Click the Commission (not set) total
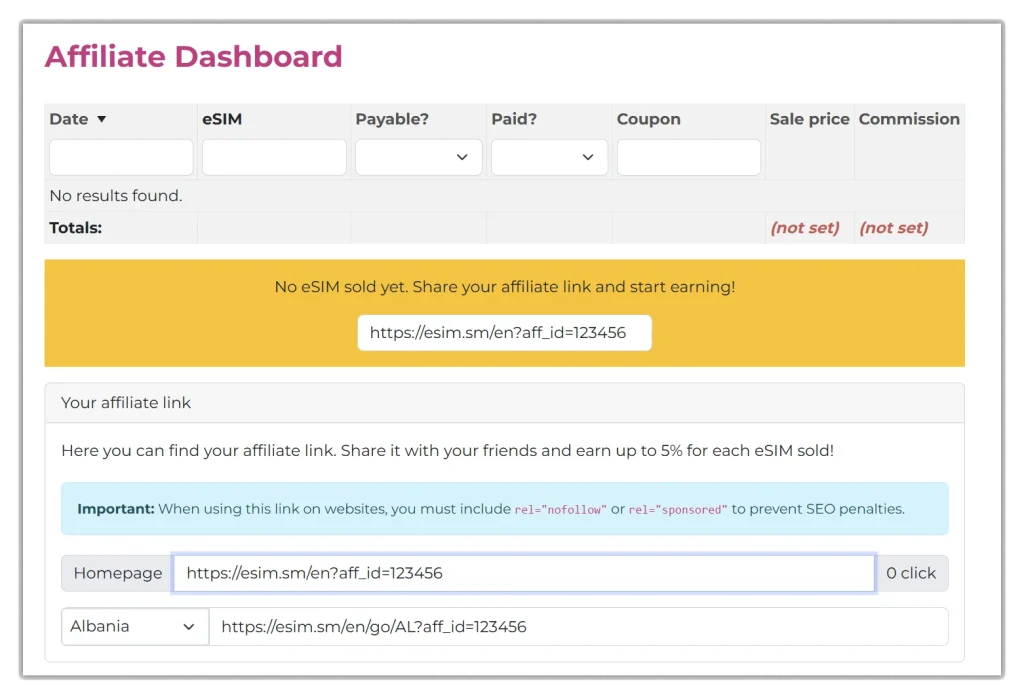This screenshot has height=699, width=1024. tap(893, 227)
